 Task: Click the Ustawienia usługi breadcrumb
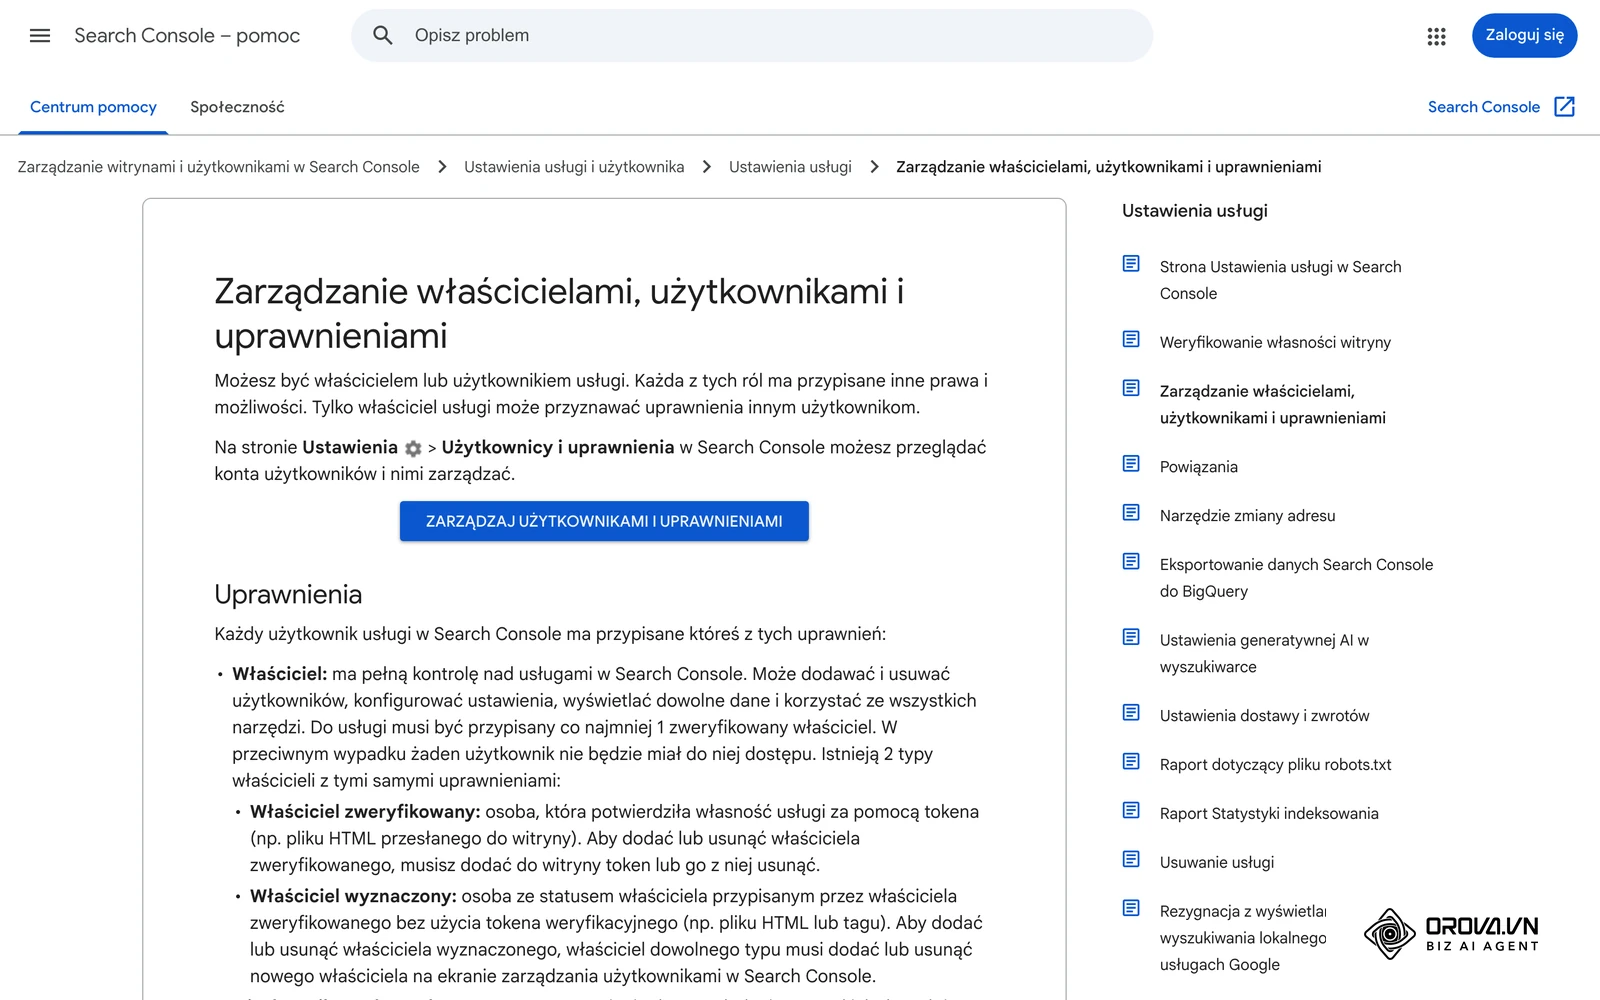tap(790, 167)
